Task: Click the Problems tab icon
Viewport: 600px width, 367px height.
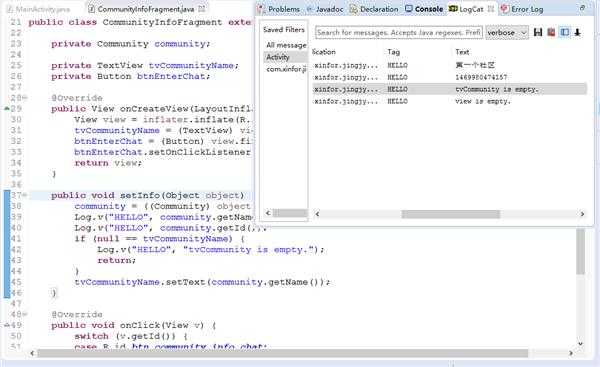Action: [x=261, y=9]
